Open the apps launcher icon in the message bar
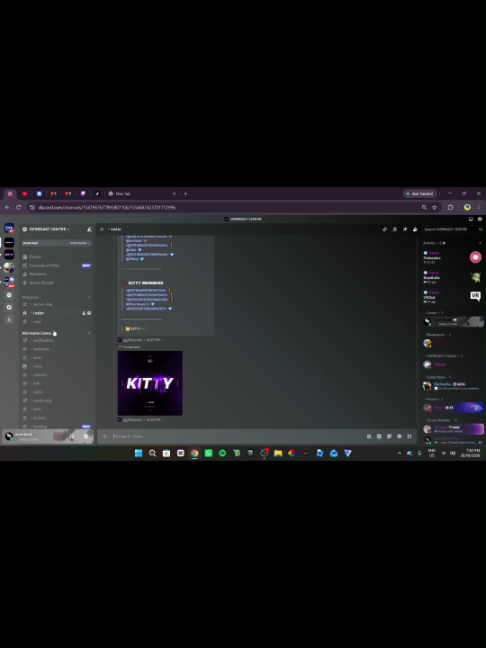Image resolution: width=486 pixels, height=648 pixels. click(410, 436)
